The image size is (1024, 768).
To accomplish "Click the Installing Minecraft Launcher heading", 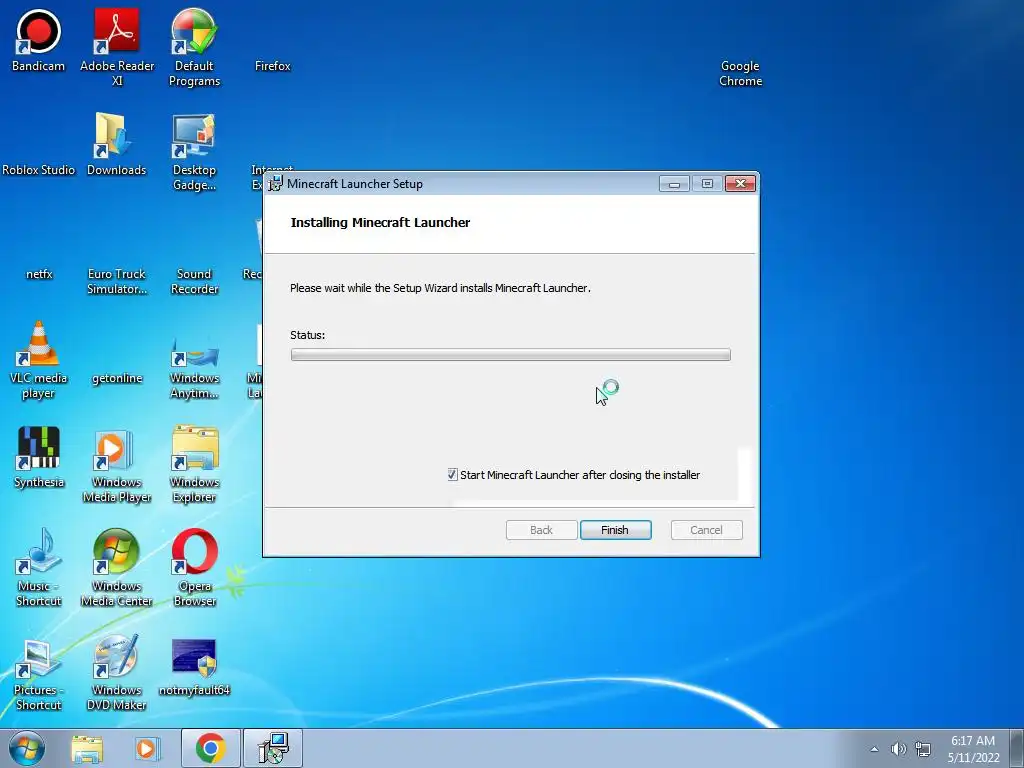I will pyautogui.click(x=380, y=222).
